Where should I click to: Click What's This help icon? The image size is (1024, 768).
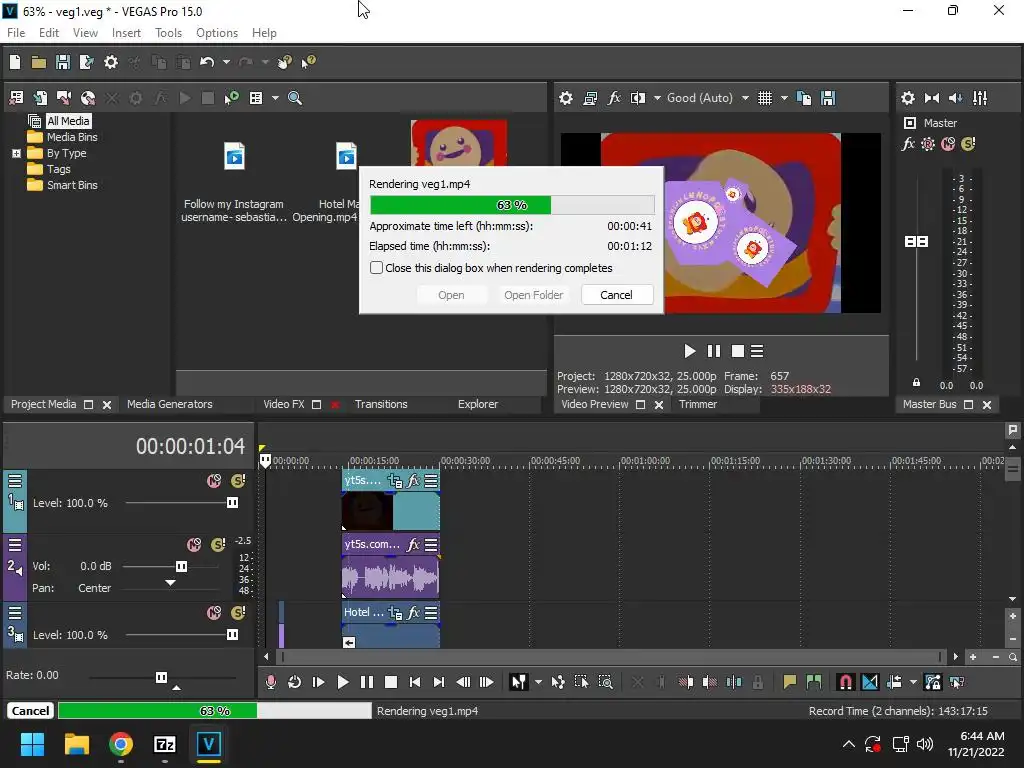tap(308, 62)
